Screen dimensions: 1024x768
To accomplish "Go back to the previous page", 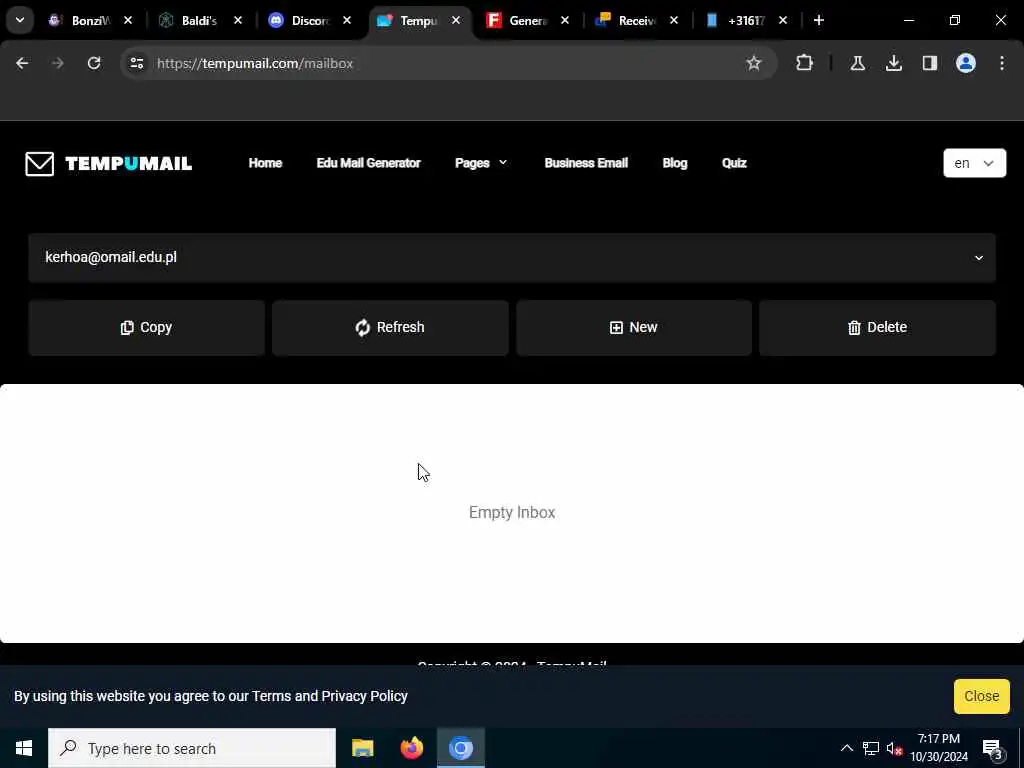I will pos(22,63).
